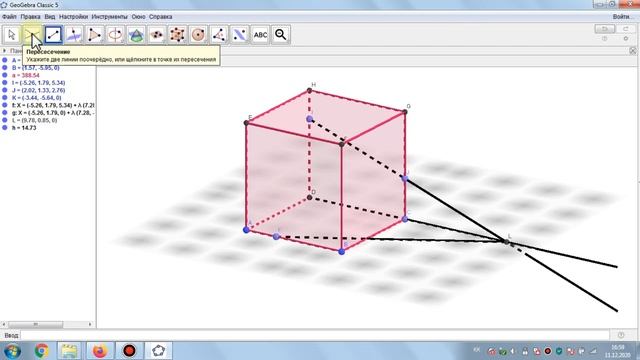Click point G on the cube
This screenshot has width=640, height=360.
[x=405, y=111]
